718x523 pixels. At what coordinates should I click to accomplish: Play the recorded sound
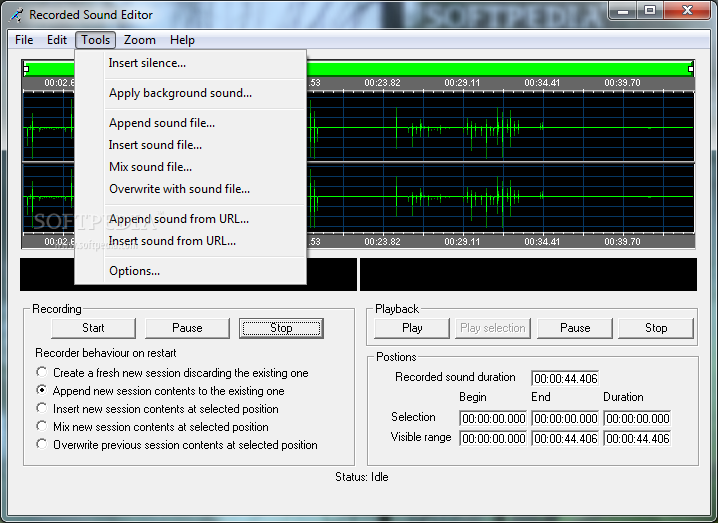tap(412, 328)
